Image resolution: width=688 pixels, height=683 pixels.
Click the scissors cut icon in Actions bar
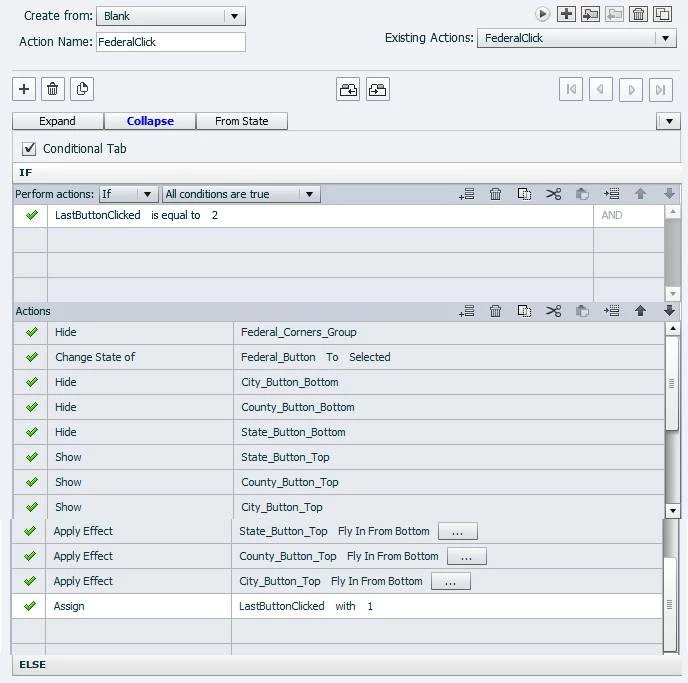point(553,311)
